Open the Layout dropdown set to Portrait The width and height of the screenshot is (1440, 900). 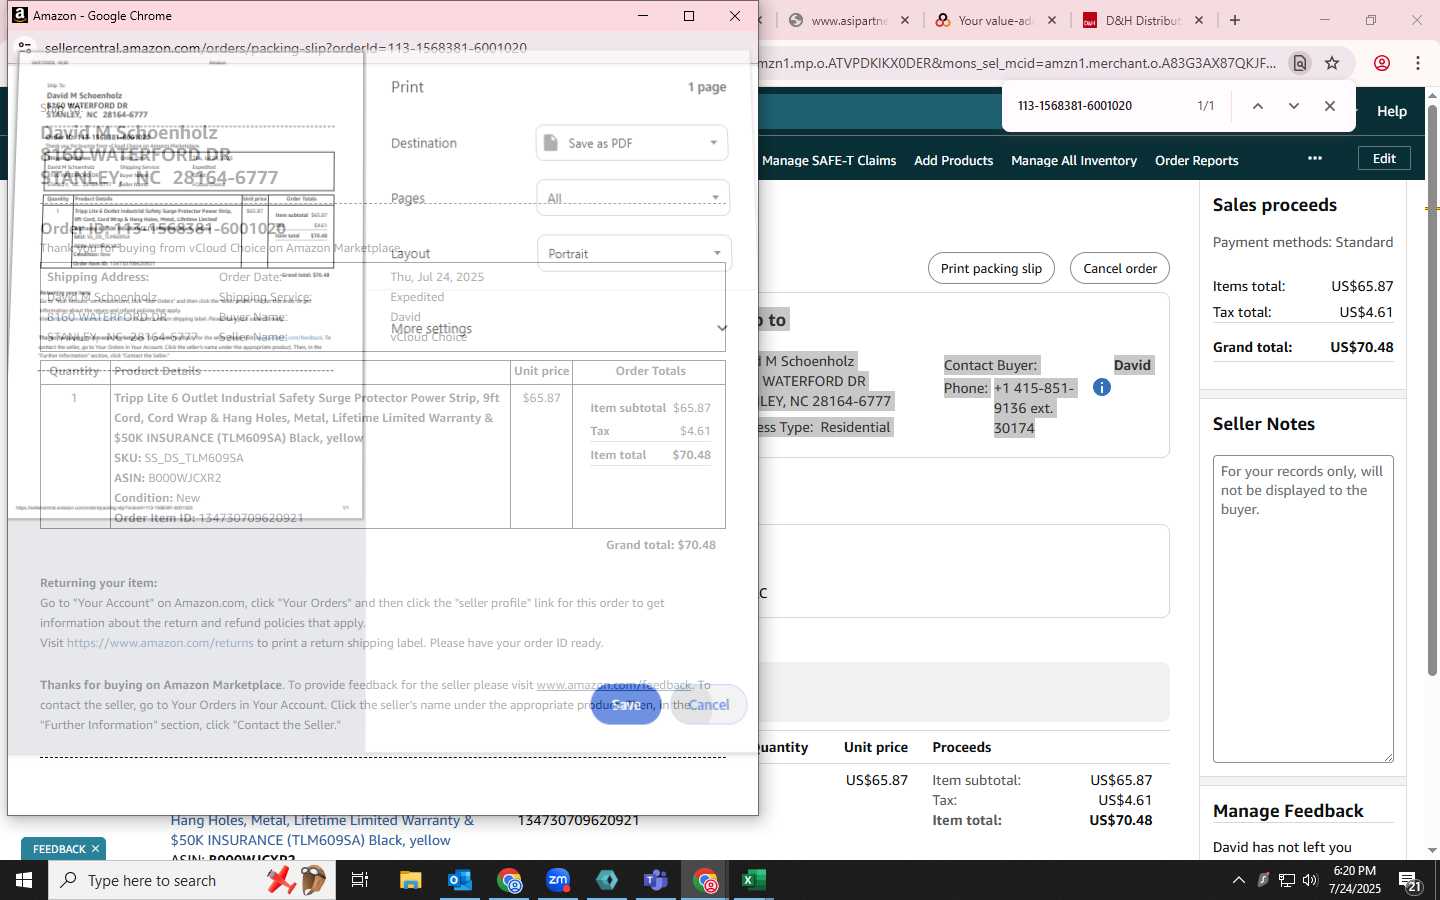[634, 253]
